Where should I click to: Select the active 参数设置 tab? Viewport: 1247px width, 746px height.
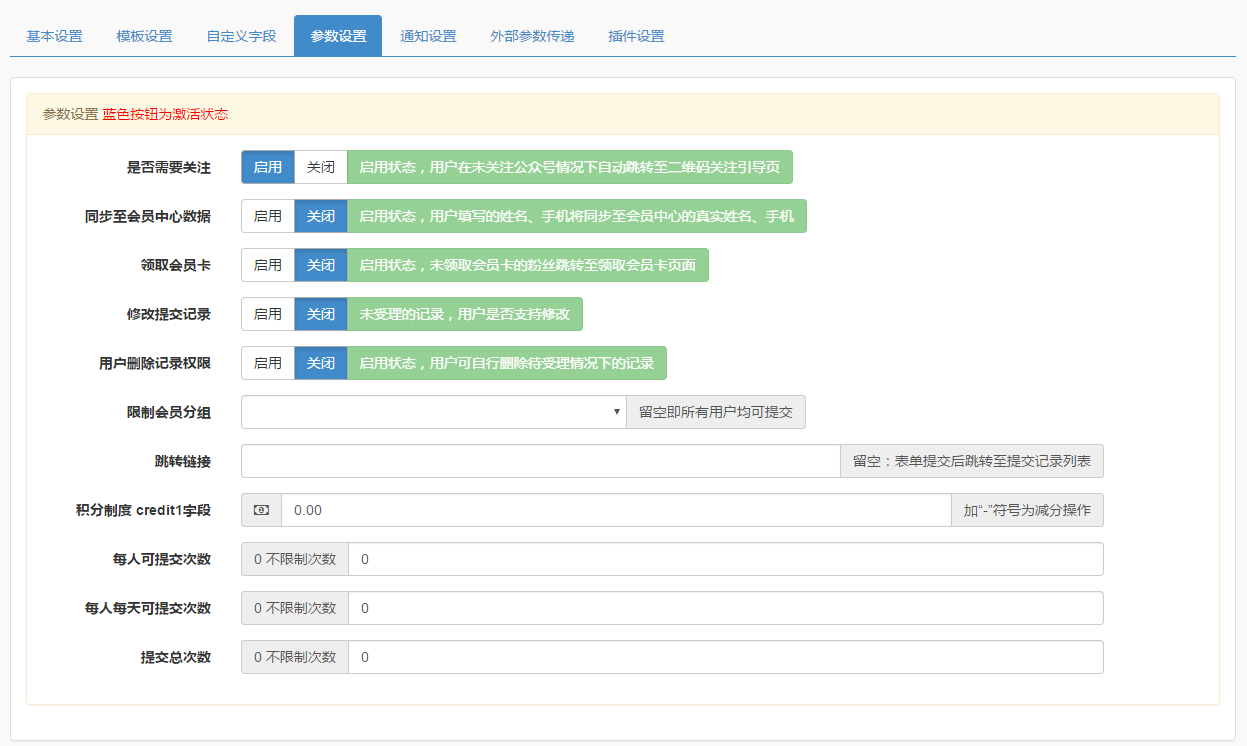click(338, 36)
